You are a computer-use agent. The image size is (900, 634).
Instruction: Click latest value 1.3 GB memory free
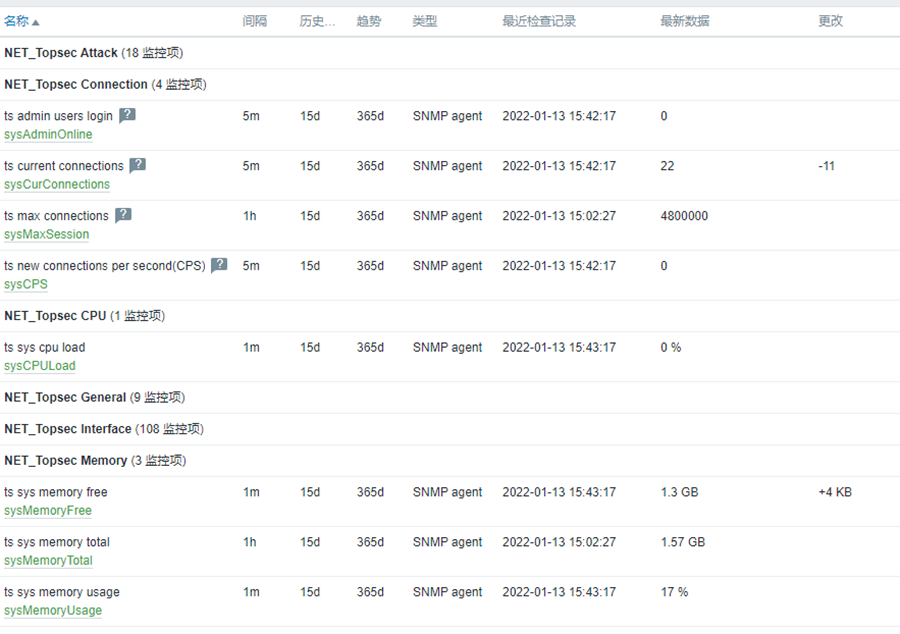[680, 492]
